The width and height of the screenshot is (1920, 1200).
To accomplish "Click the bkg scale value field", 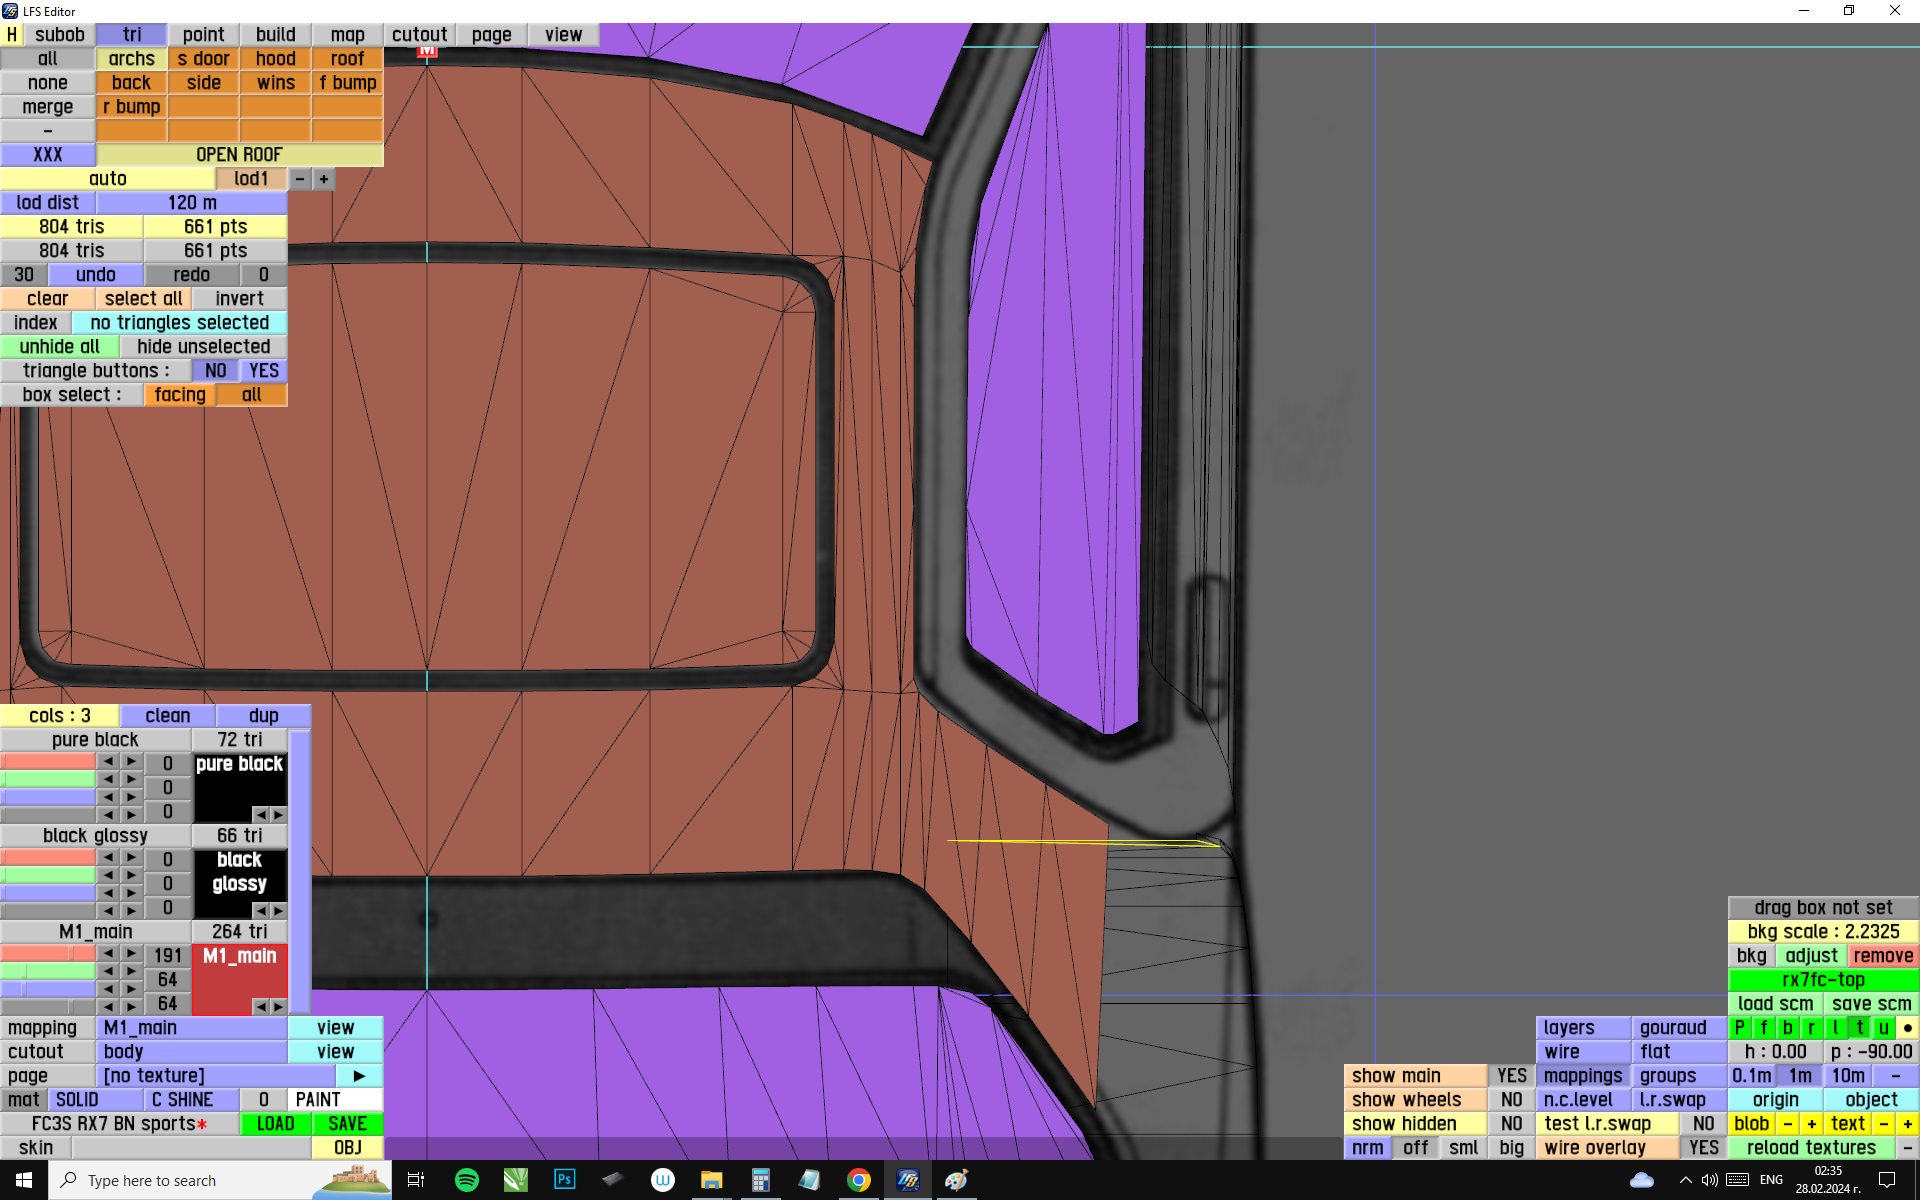I will (1822, 932).
